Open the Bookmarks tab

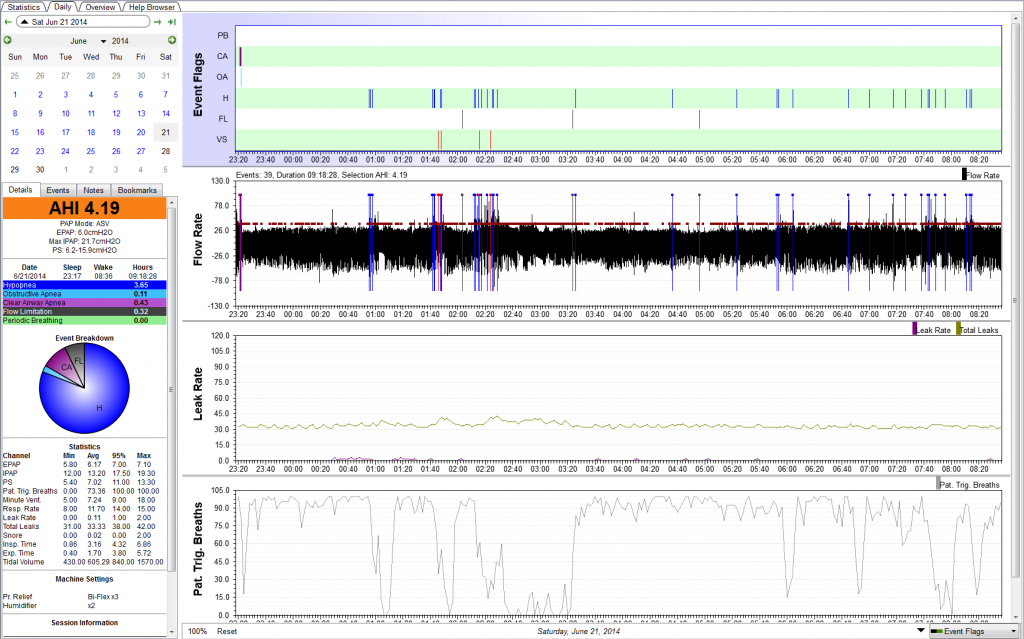pyautogui.click(x=136, y=189)
